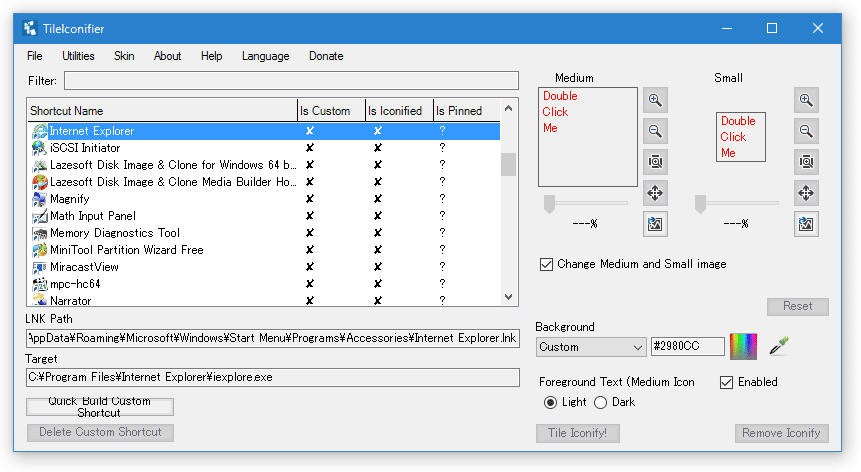861x472 pixels.
Task: Fit Small image to tile
Action: 806,162
